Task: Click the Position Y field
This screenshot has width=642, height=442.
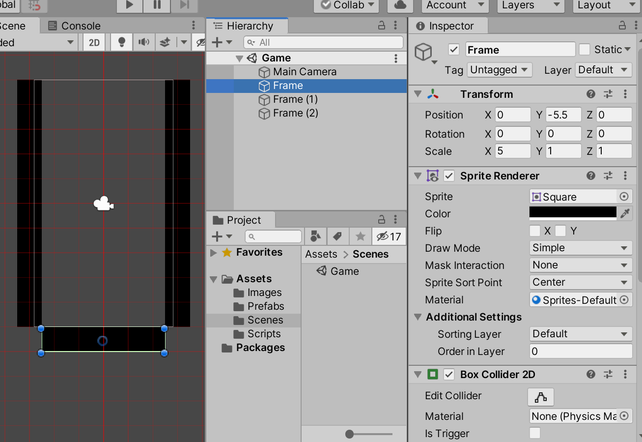Action: coord(563,115)
